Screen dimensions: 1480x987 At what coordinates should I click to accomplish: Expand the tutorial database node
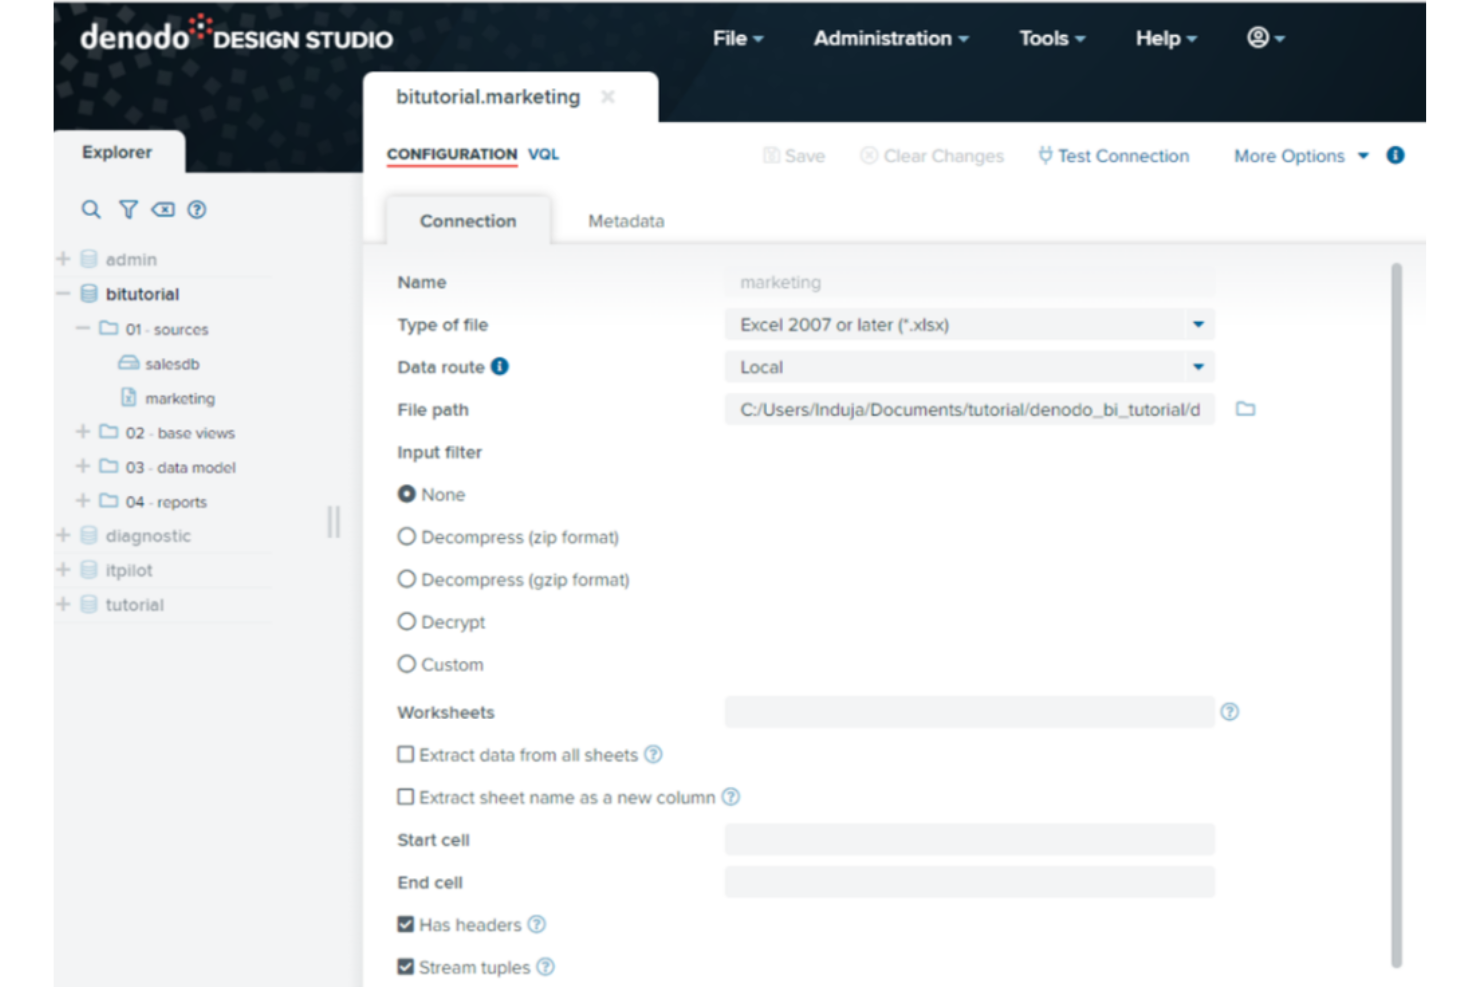(x=64, y=604)
